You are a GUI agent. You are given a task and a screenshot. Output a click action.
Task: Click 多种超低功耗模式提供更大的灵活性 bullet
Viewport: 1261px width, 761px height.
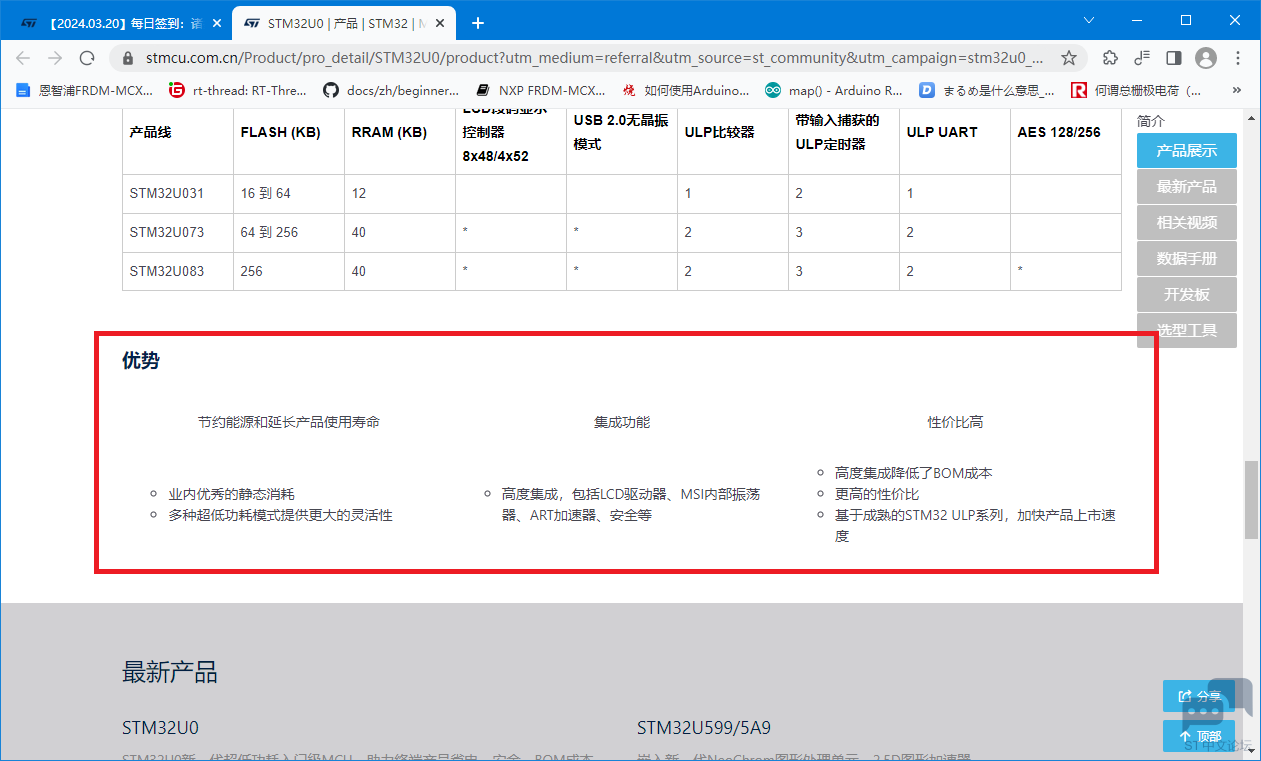(280, 515)
